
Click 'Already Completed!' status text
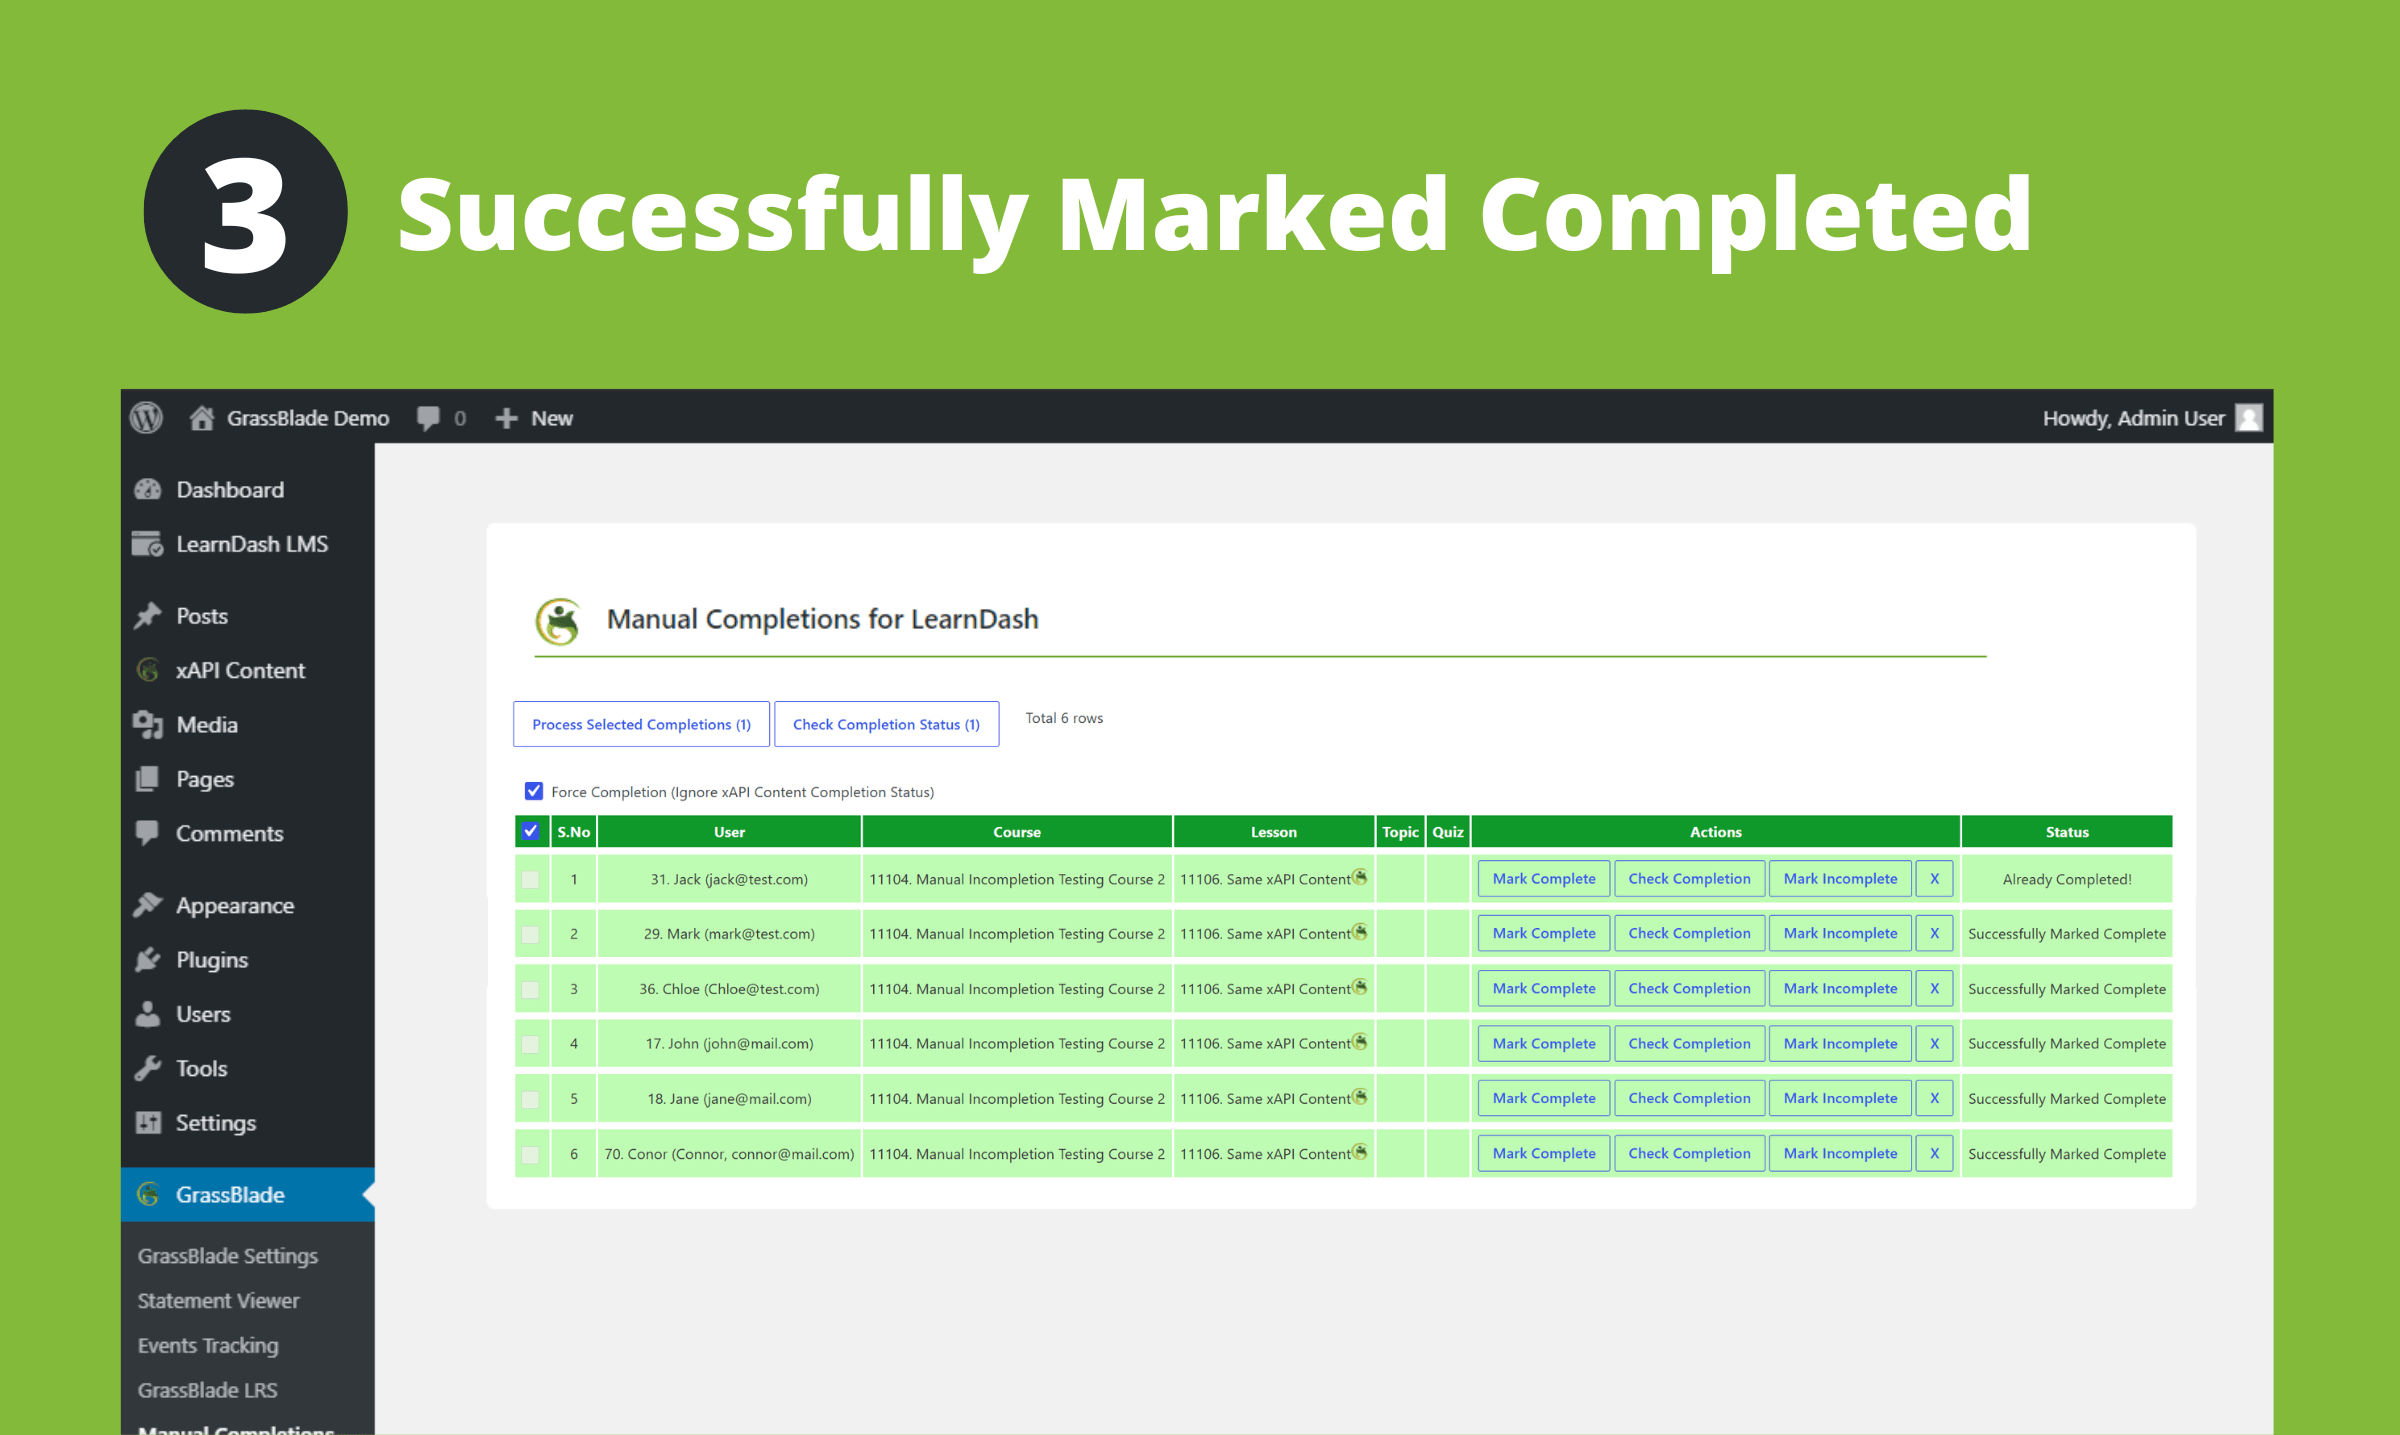coord(2066,879)
